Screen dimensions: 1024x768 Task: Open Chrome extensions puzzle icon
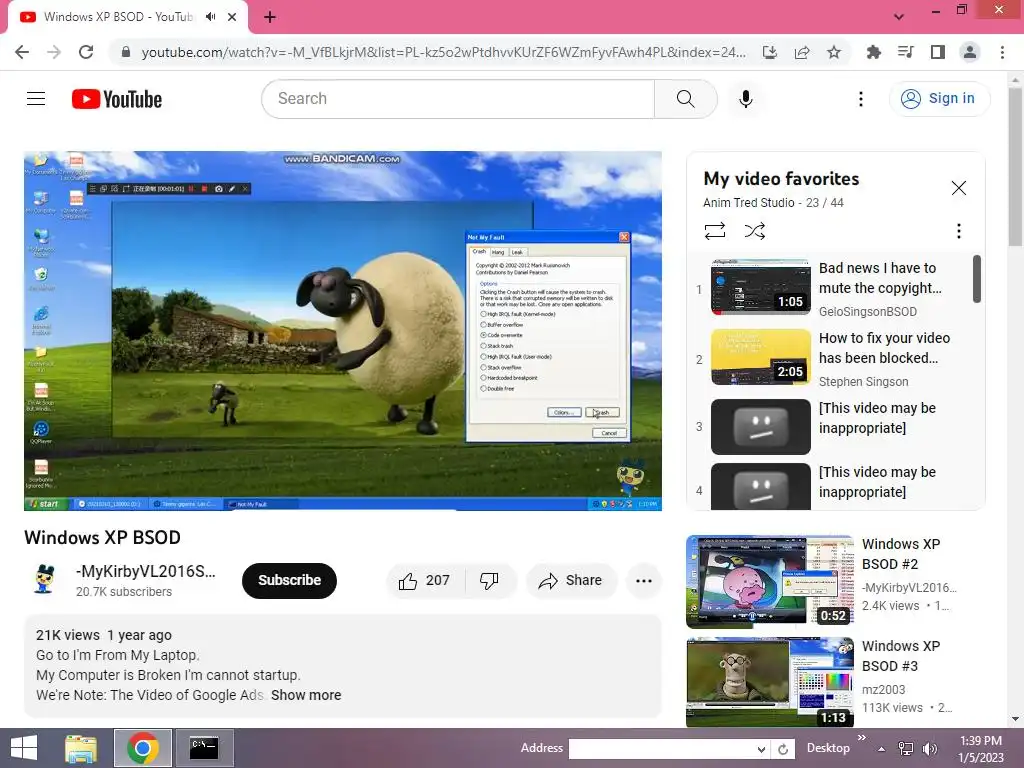coord(873,52)
